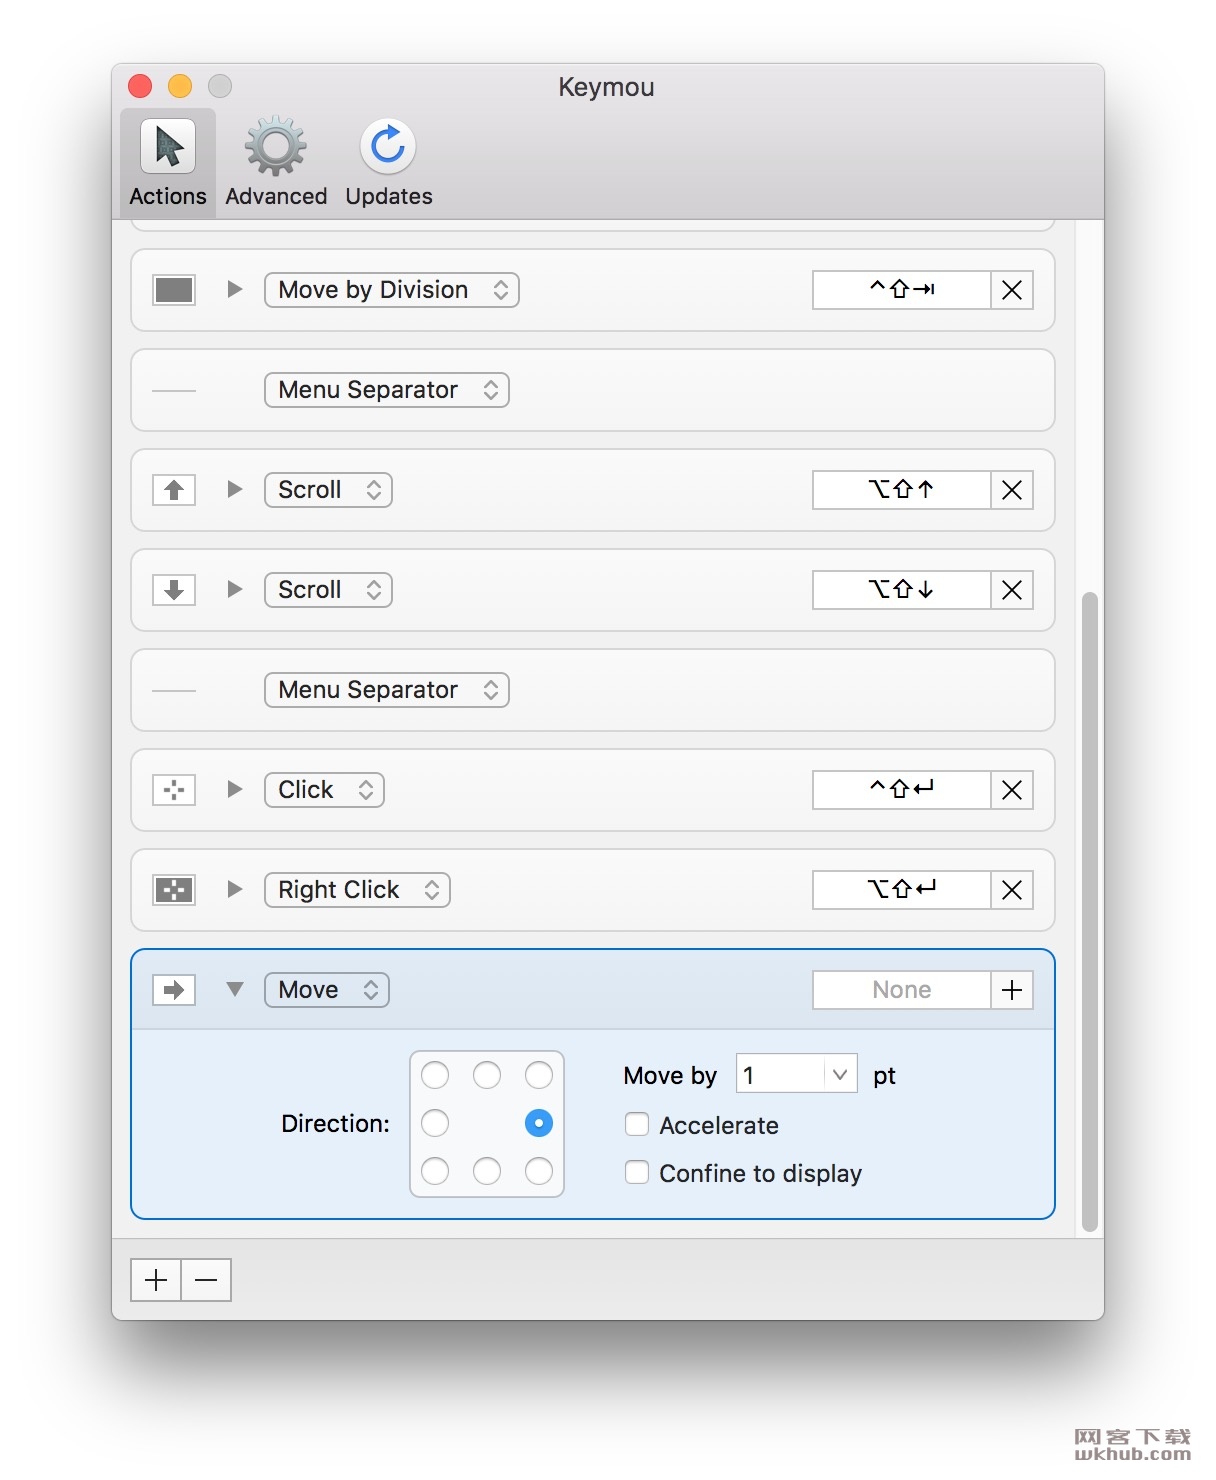The height and width of the screenshot is (1480, 1216).
Task: Click the scroll up shortcut field
Action: point(902,490)
